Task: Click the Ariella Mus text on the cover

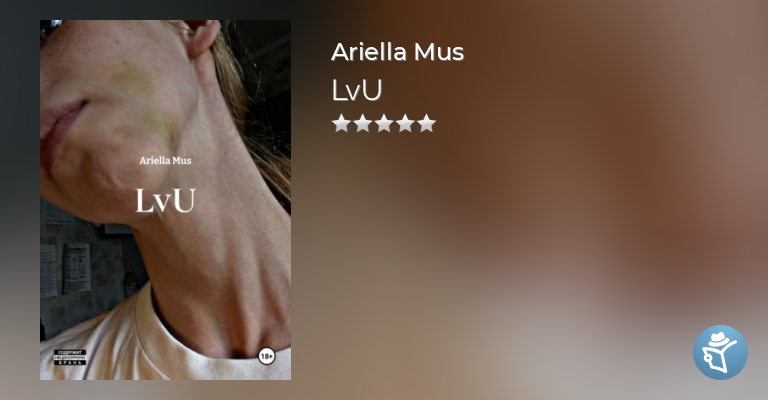Action: click(x=165, y=161)
